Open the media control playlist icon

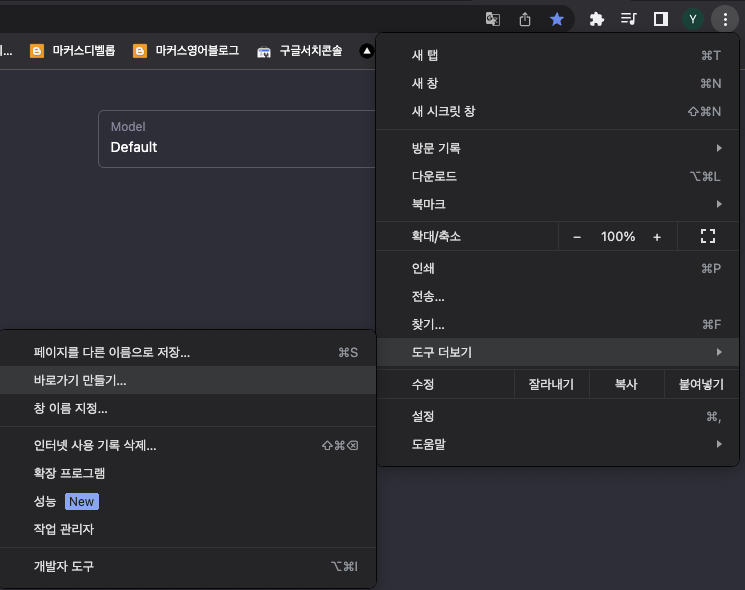(x=628, y=19)
